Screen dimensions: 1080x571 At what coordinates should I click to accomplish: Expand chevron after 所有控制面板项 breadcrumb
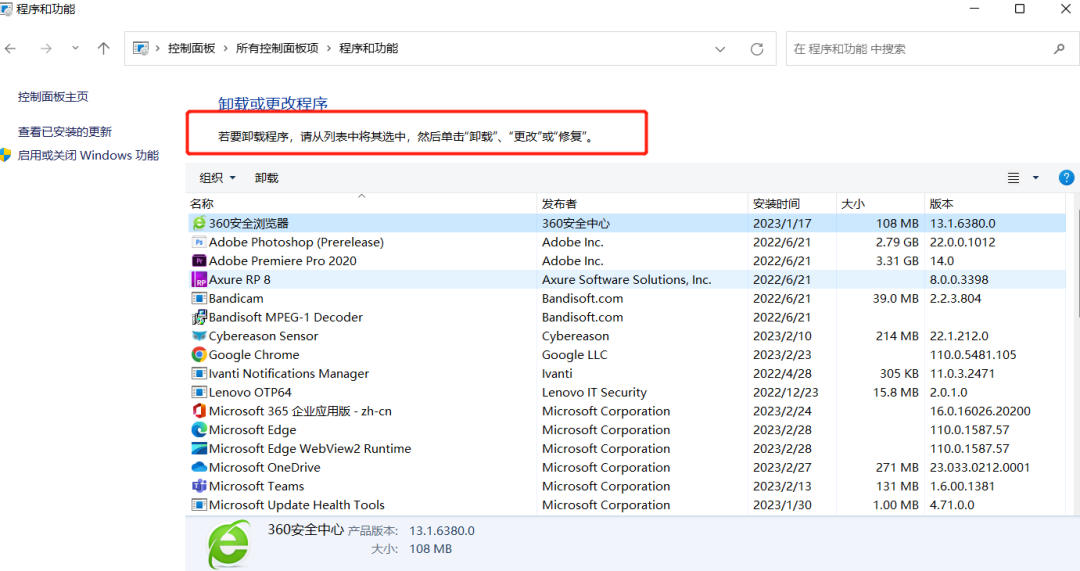tap(329, 48)
